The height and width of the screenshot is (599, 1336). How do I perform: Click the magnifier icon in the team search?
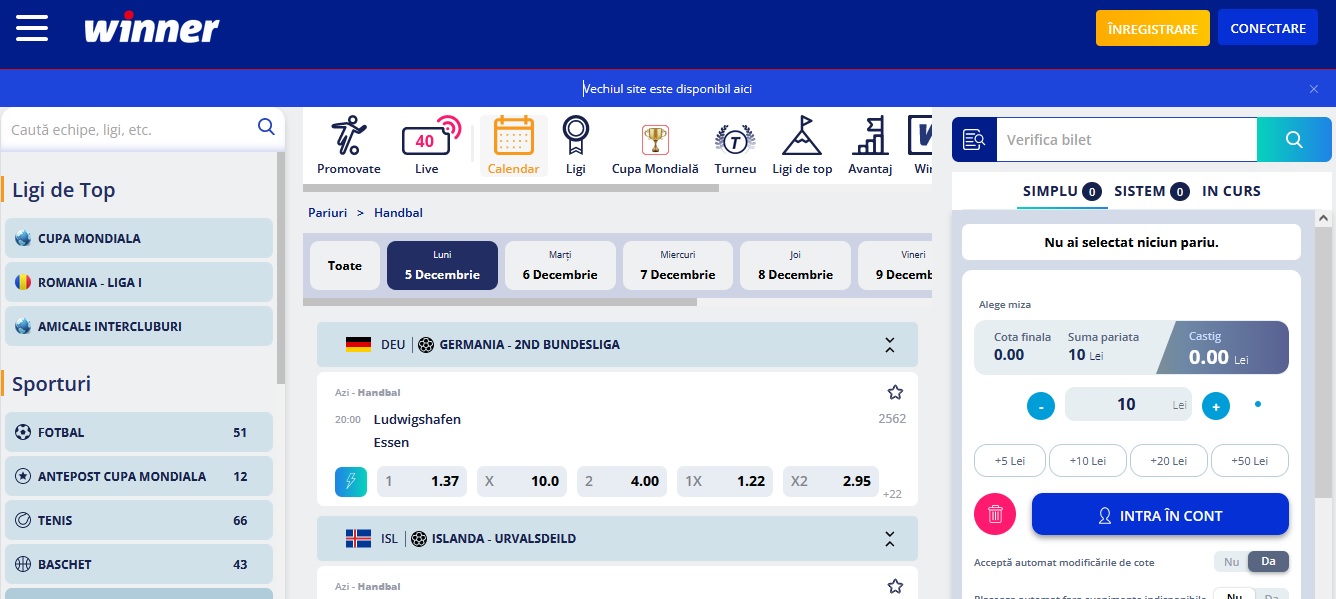[266, 127]
